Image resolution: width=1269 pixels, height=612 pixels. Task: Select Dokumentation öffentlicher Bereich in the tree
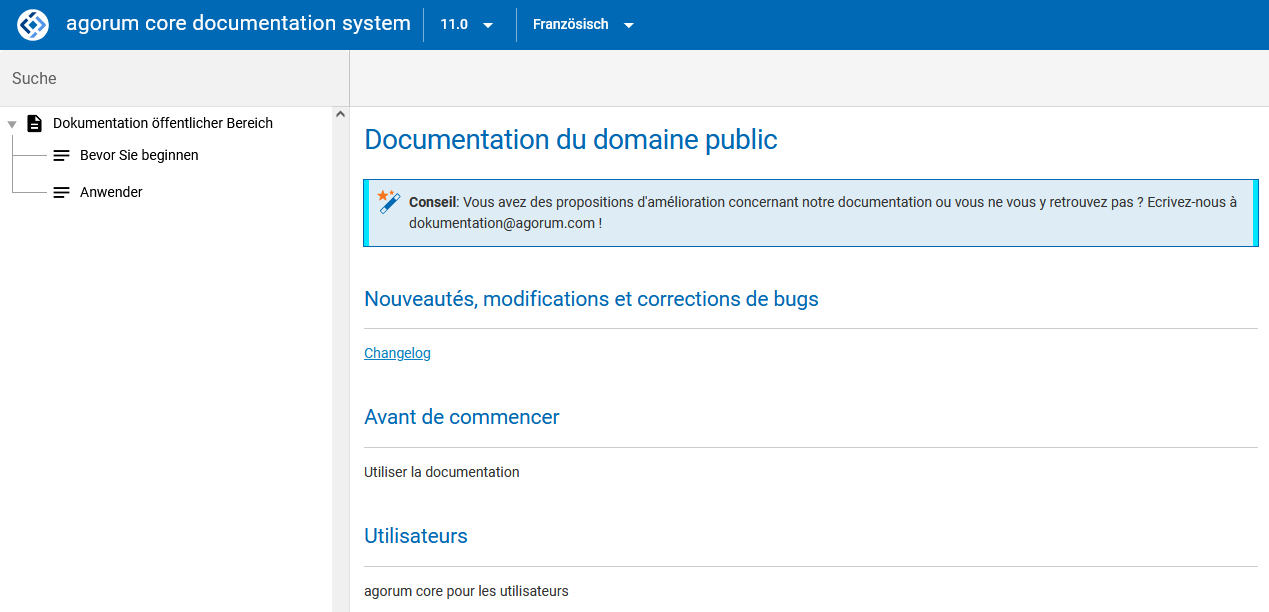163,123
